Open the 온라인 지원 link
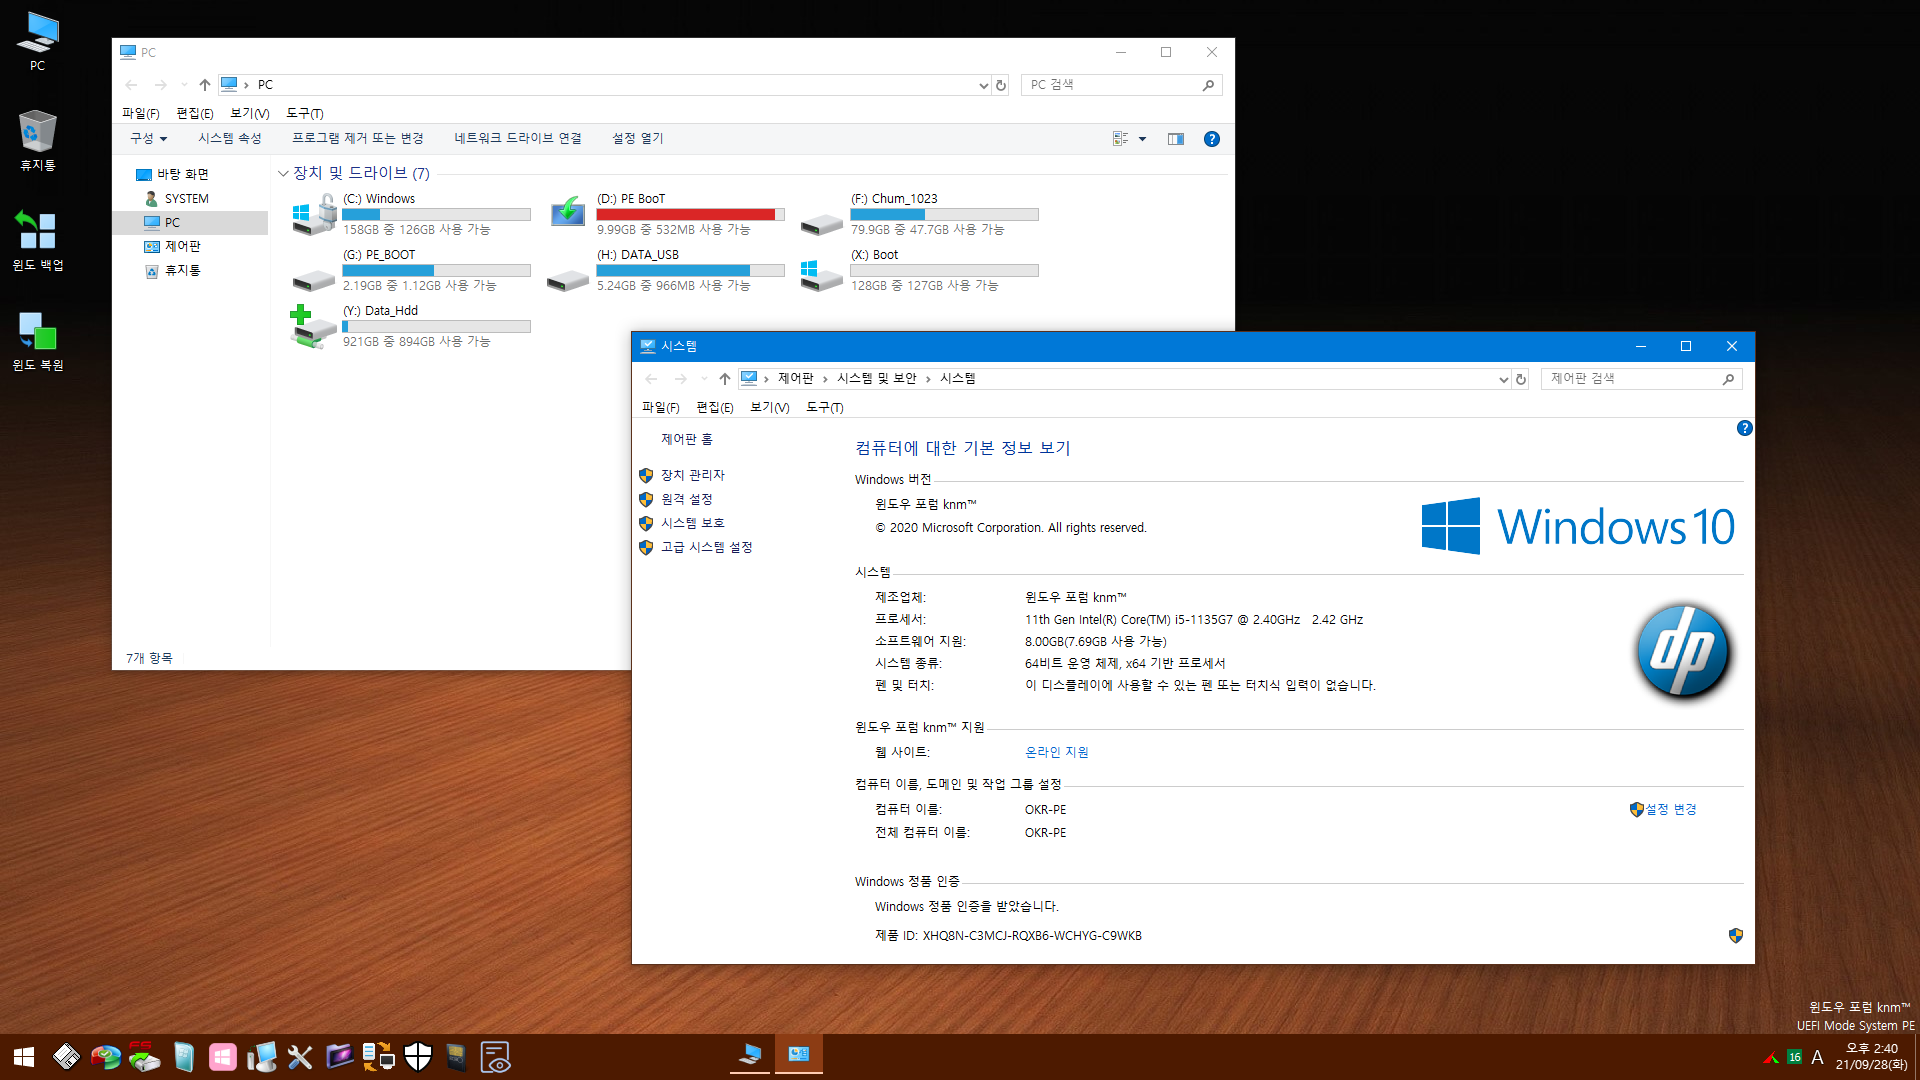Viewport: 1920px width, 1080px height. coord(1056,752)
